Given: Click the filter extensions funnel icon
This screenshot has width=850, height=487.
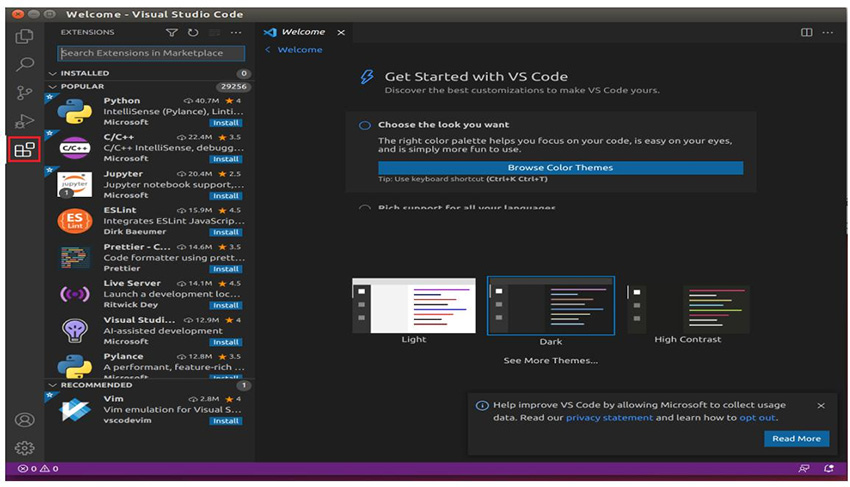Looking at the screenshot, I should 172,33.
